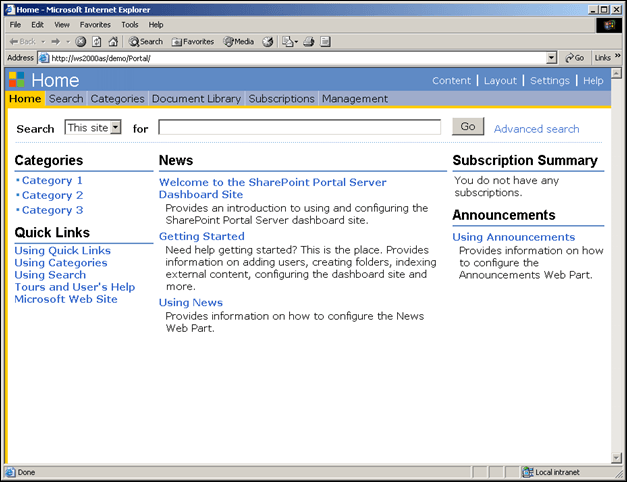Switch to the Management tab
Image resolution: width=627 pixels, height=482 pixels.
[x=355, y=99]
